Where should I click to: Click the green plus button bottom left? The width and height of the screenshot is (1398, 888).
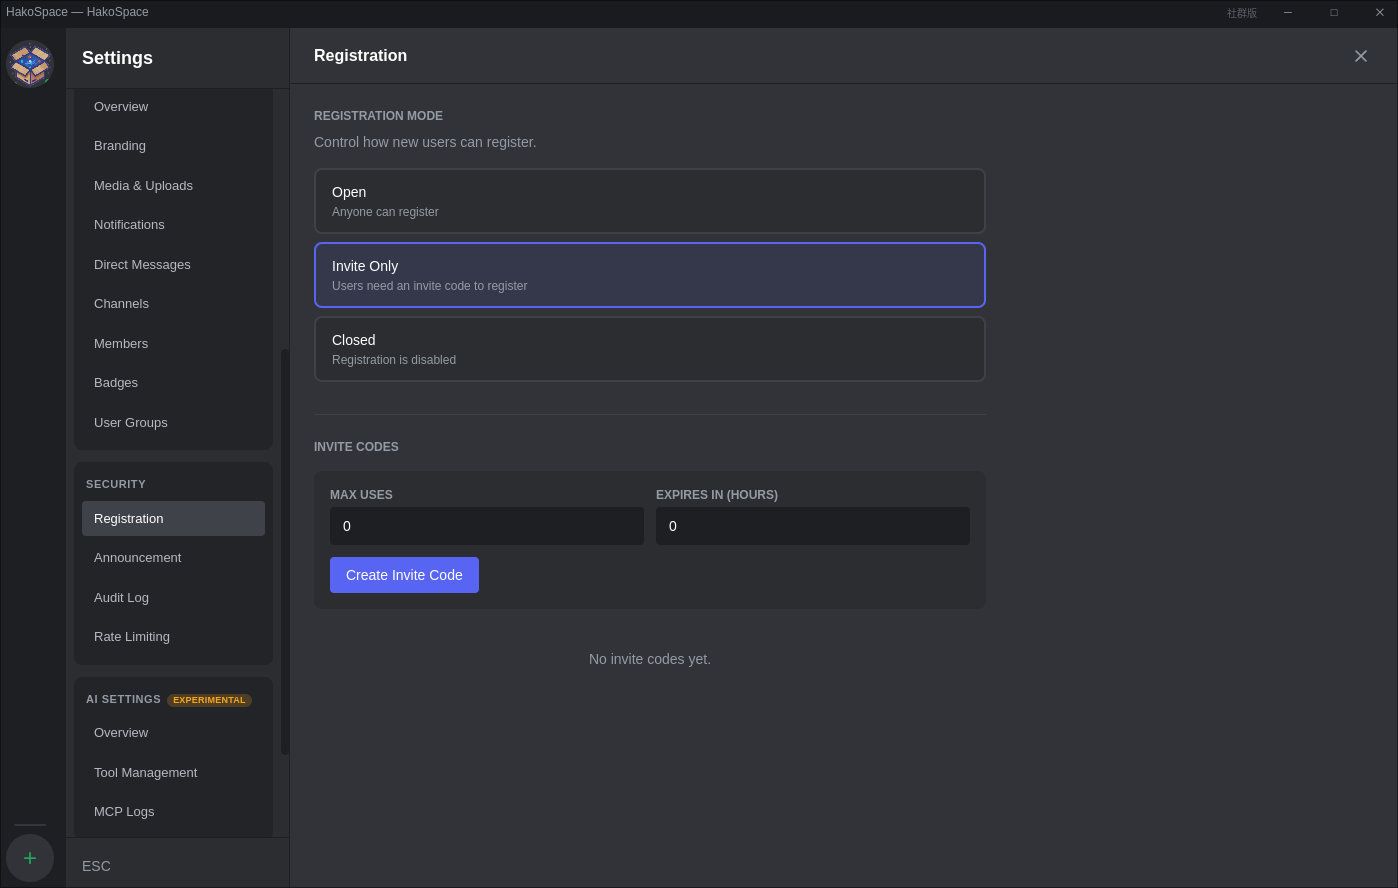coord(29,857)
